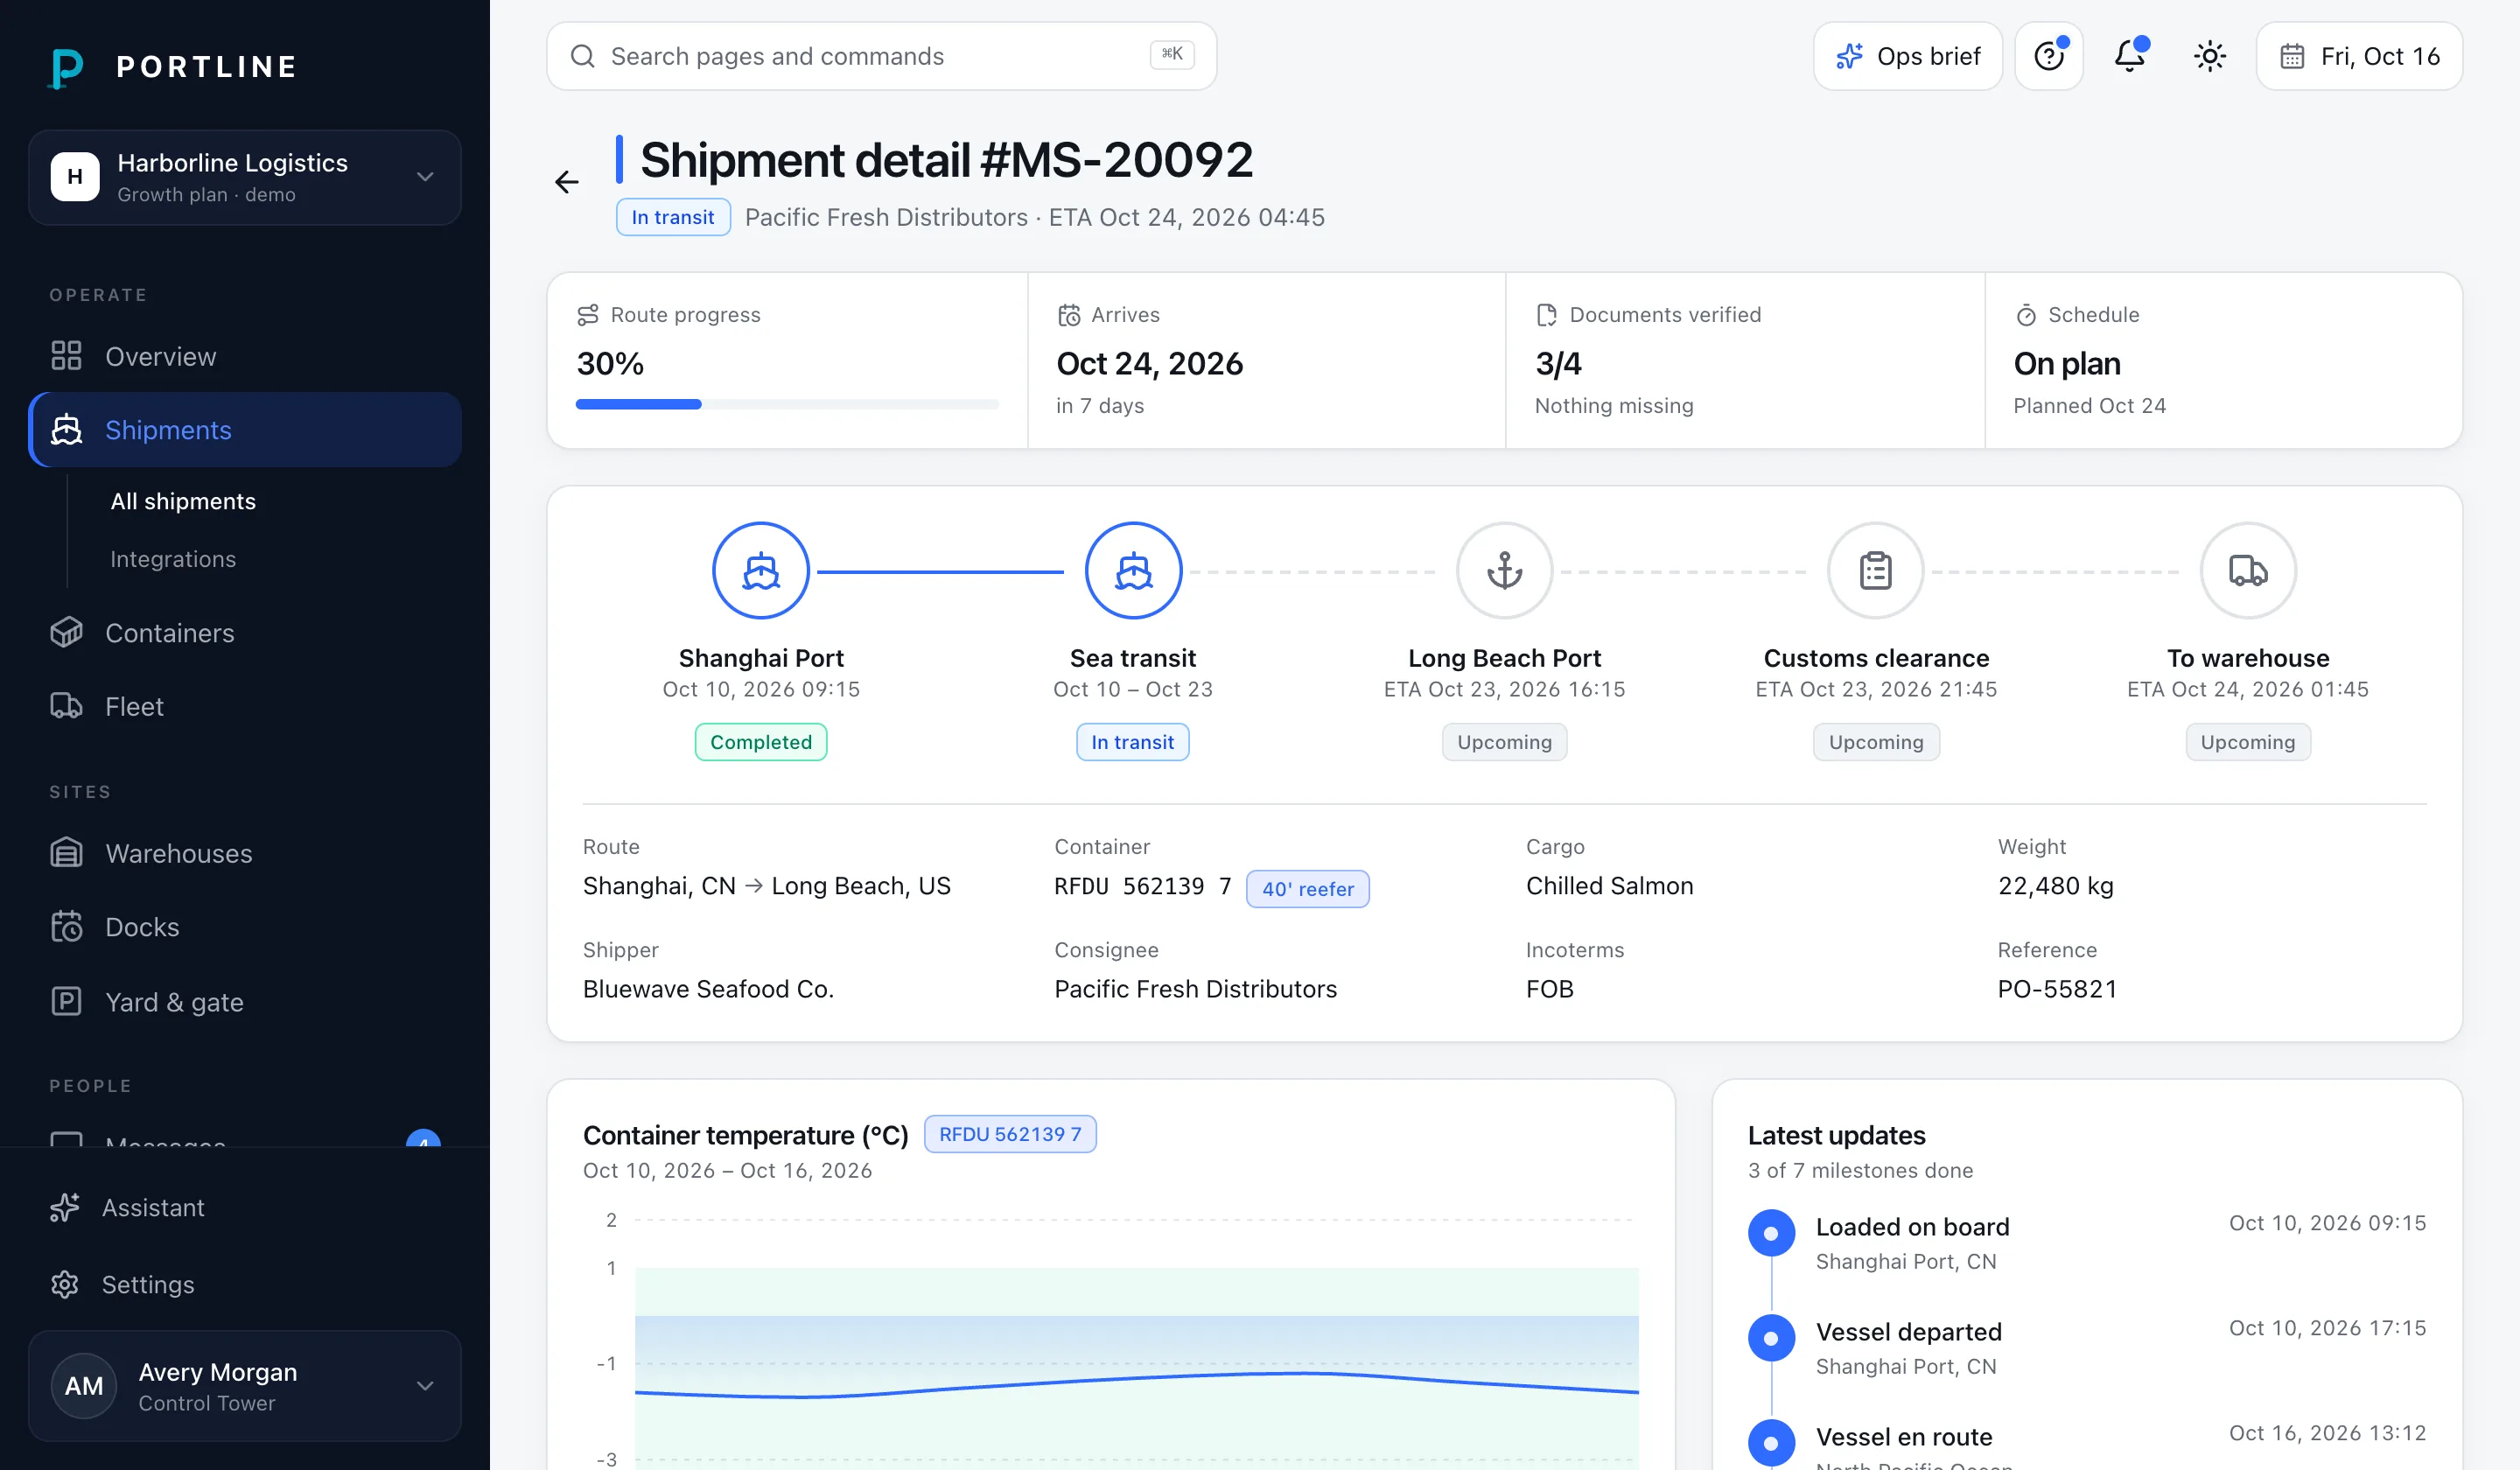This screenshot has height=1470, width=2520.
Task: Click the Vessel departed timeline dot
Action: pos(1771,1338)
